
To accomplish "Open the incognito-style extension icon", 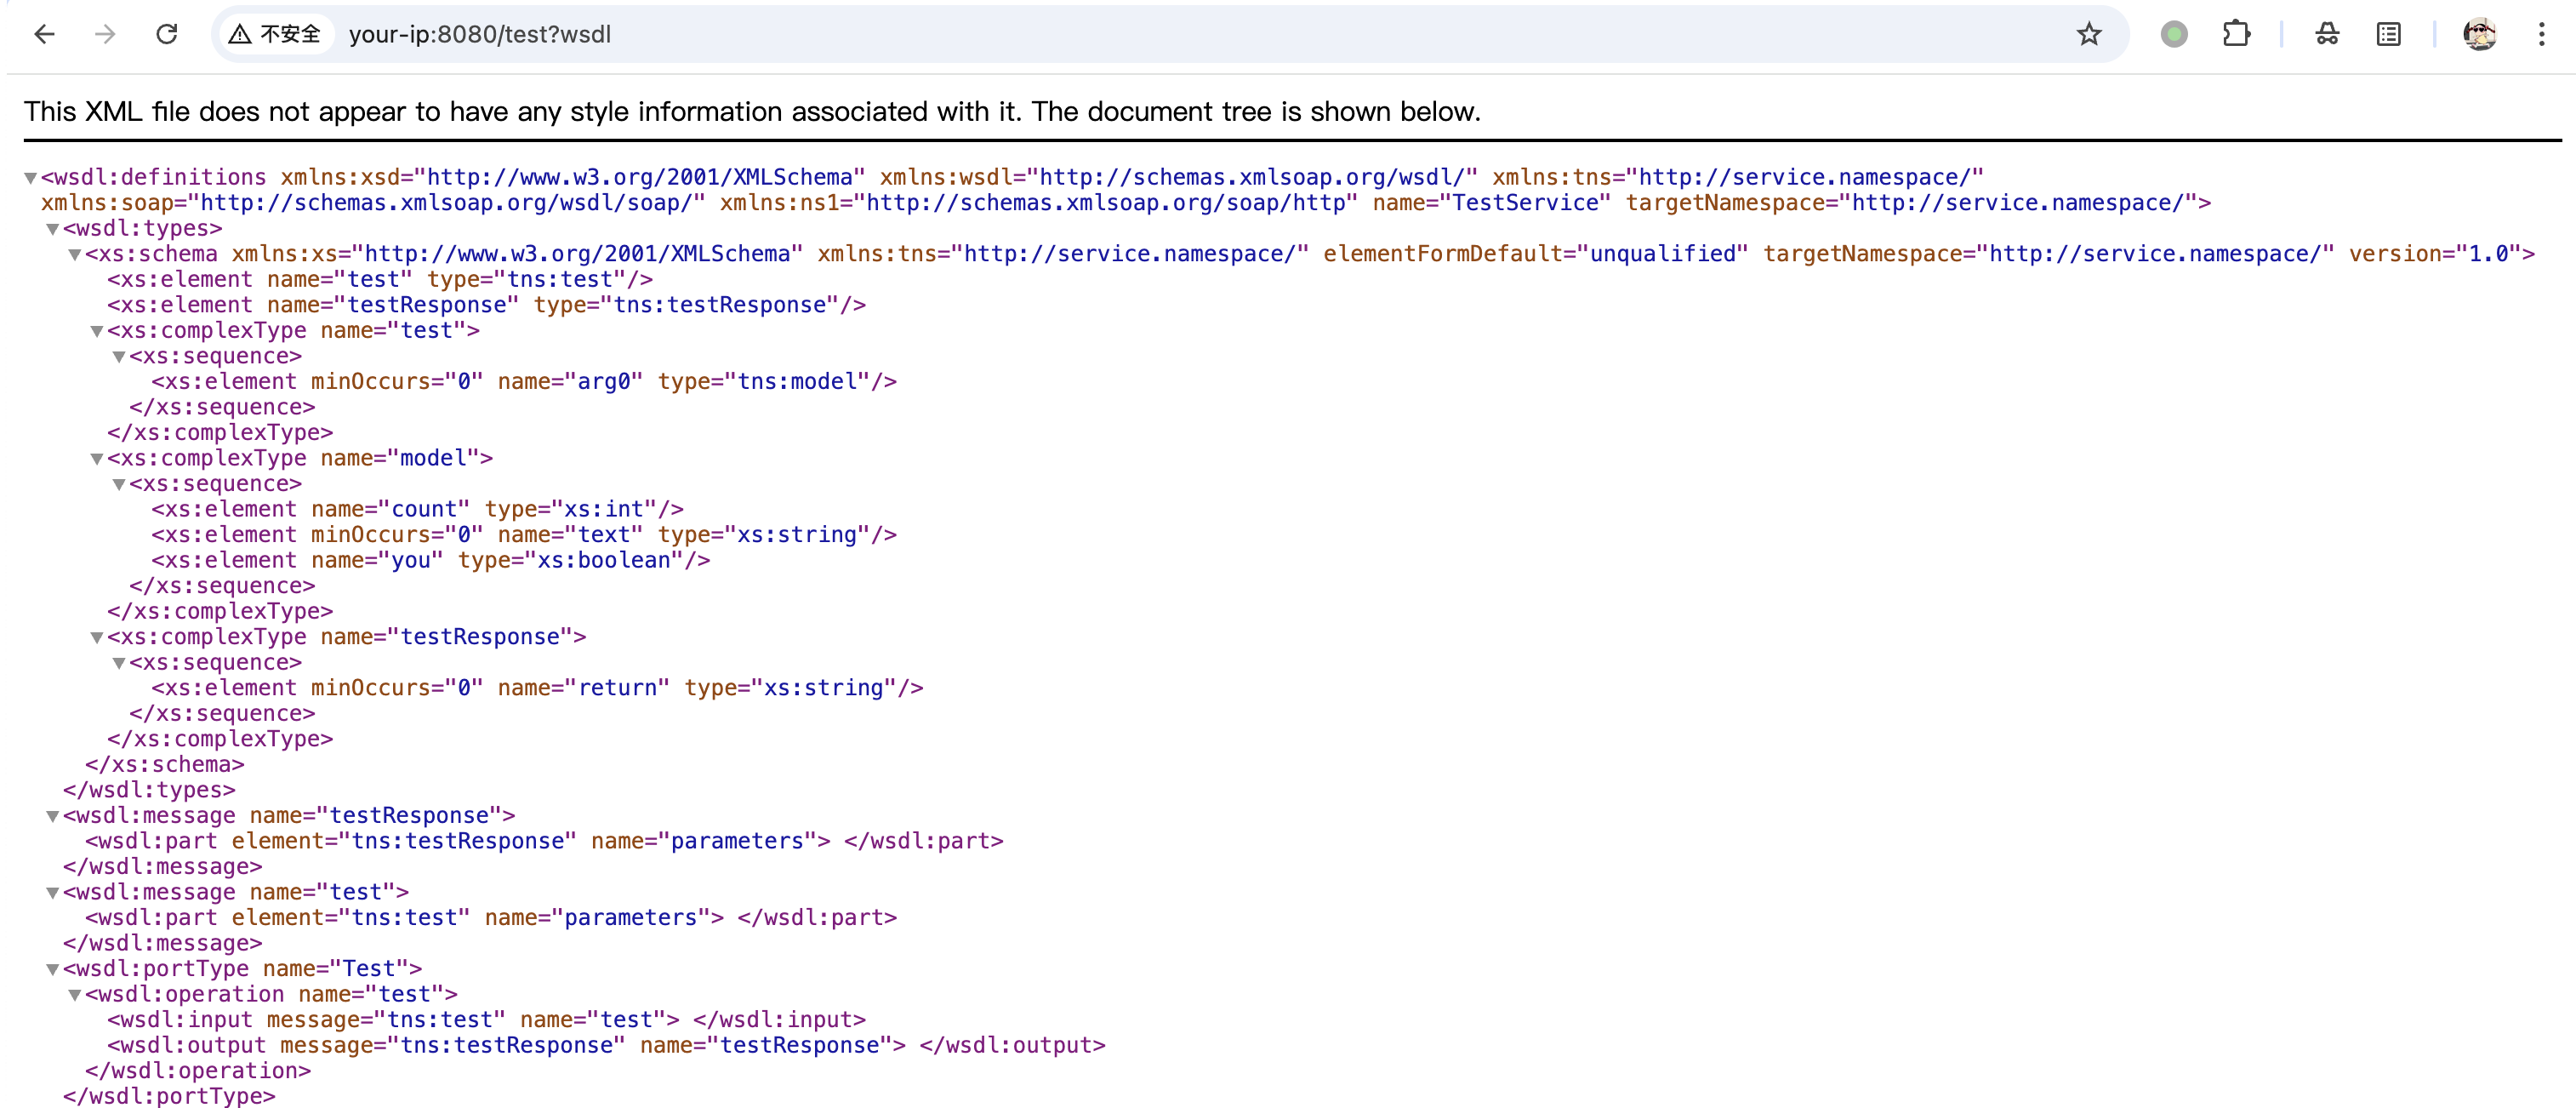I will click(2326, 34).
